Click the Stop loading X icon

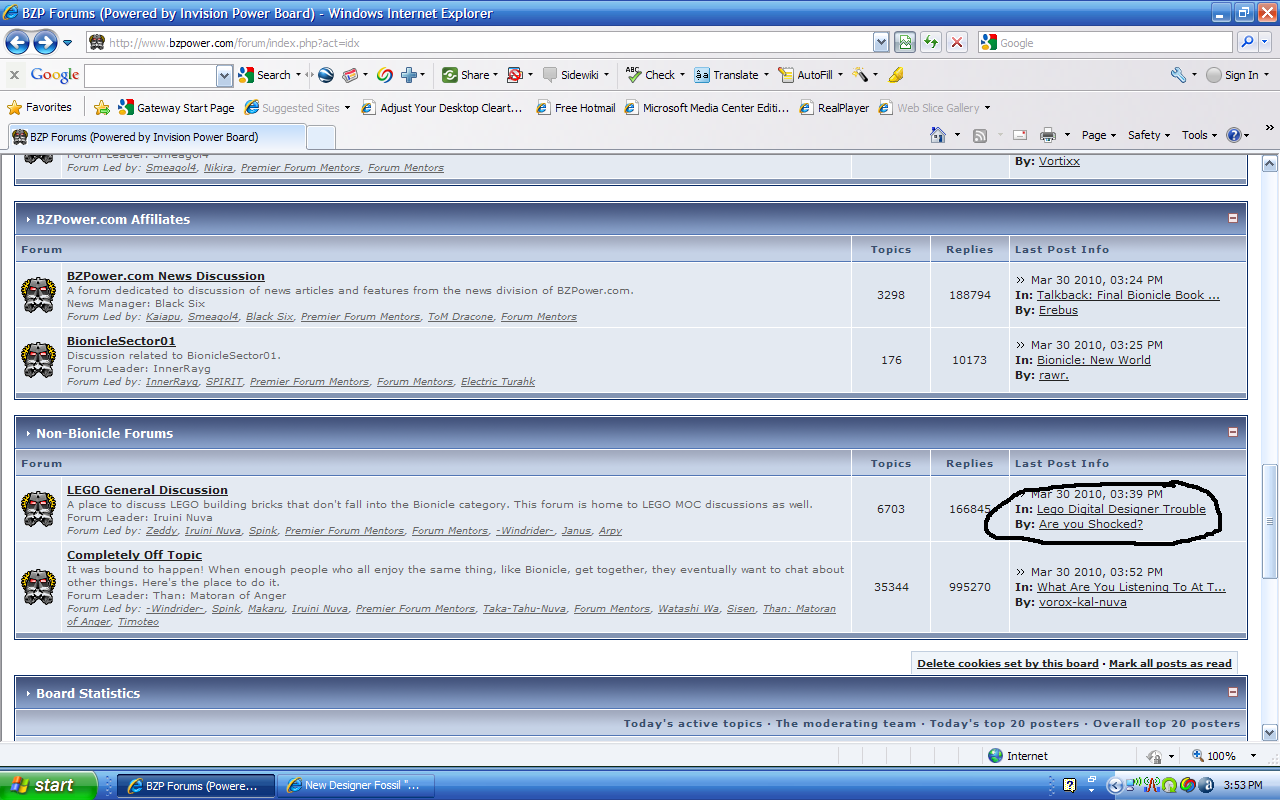coord(957,42)
